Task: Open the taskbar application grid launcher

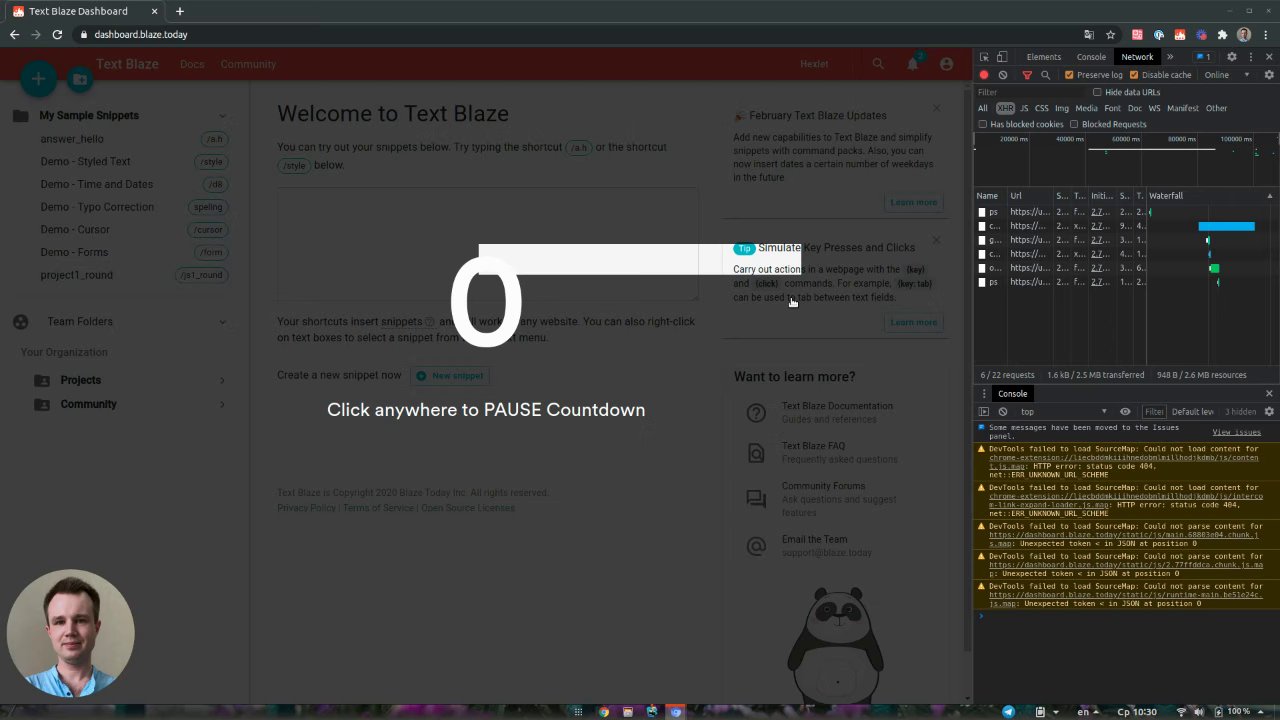Action: tap(577, 712)
